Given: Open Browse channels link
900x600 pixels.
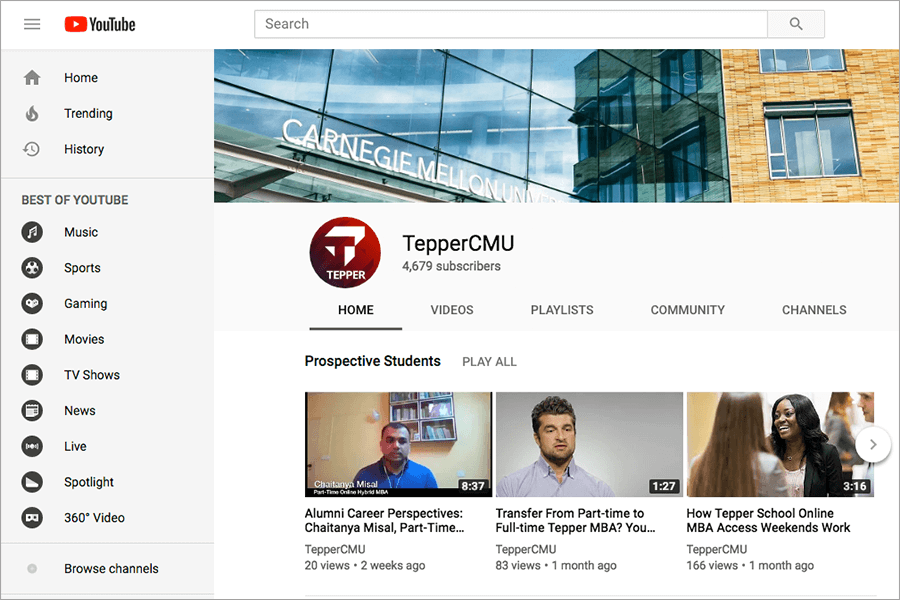Looking at the screenshot, I should click(111, 568).
